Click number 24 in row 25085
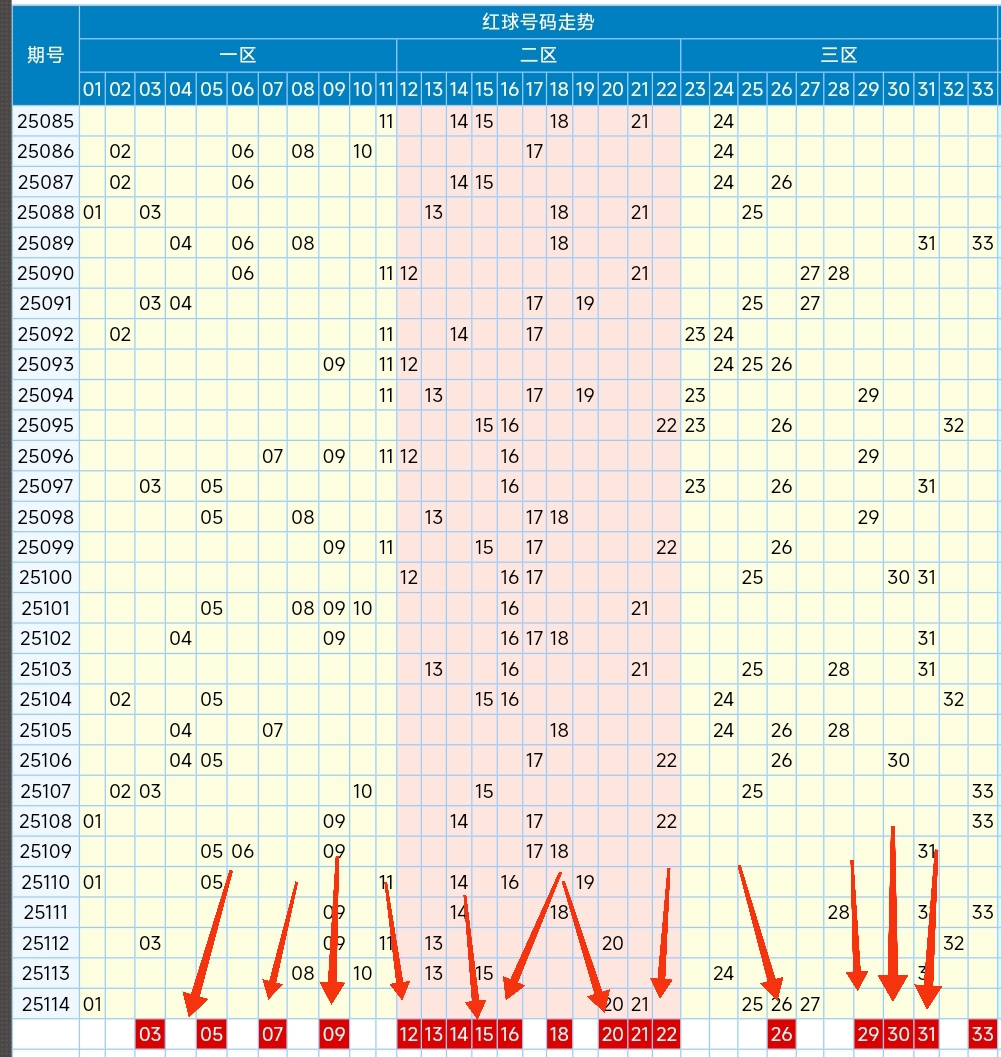The width and height of the screenshot is (1001, 1057). [723, 121]
